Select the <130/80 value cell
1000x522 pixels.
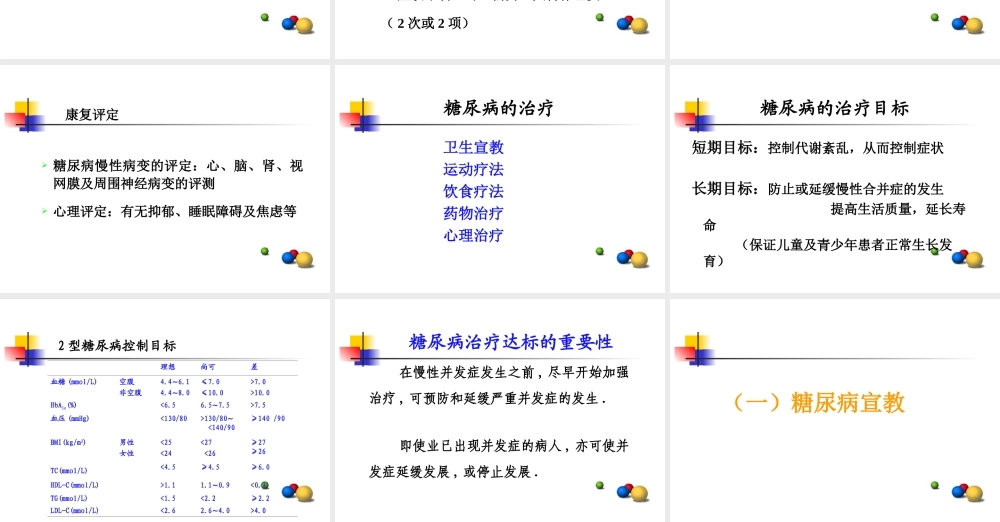pyautogui.click(x=174, y=419)
